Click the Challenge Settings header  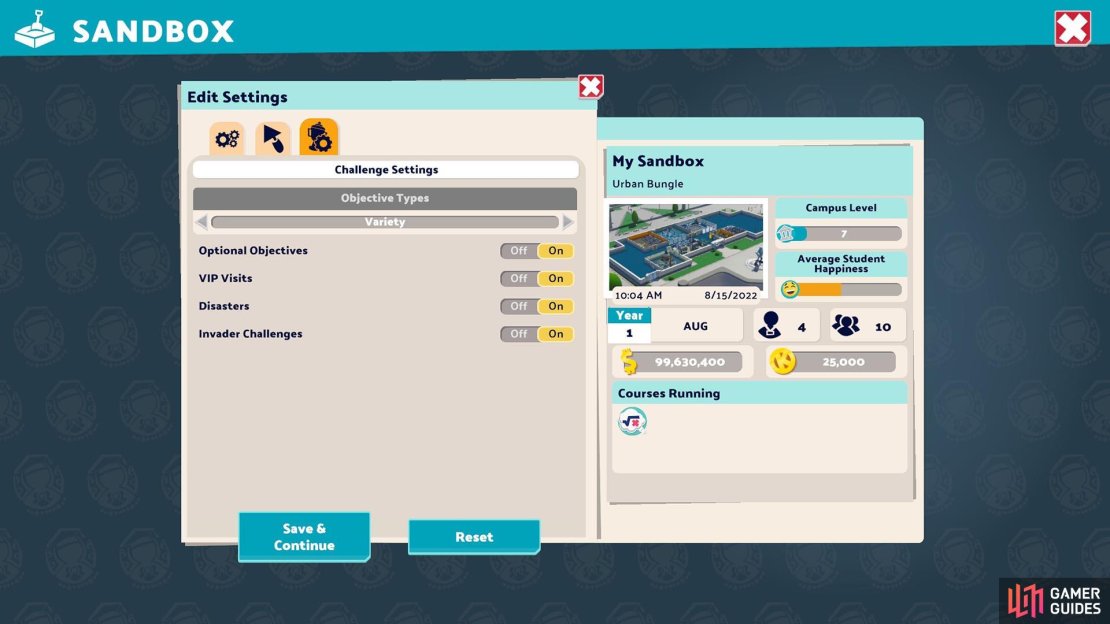tap(386, 170)
